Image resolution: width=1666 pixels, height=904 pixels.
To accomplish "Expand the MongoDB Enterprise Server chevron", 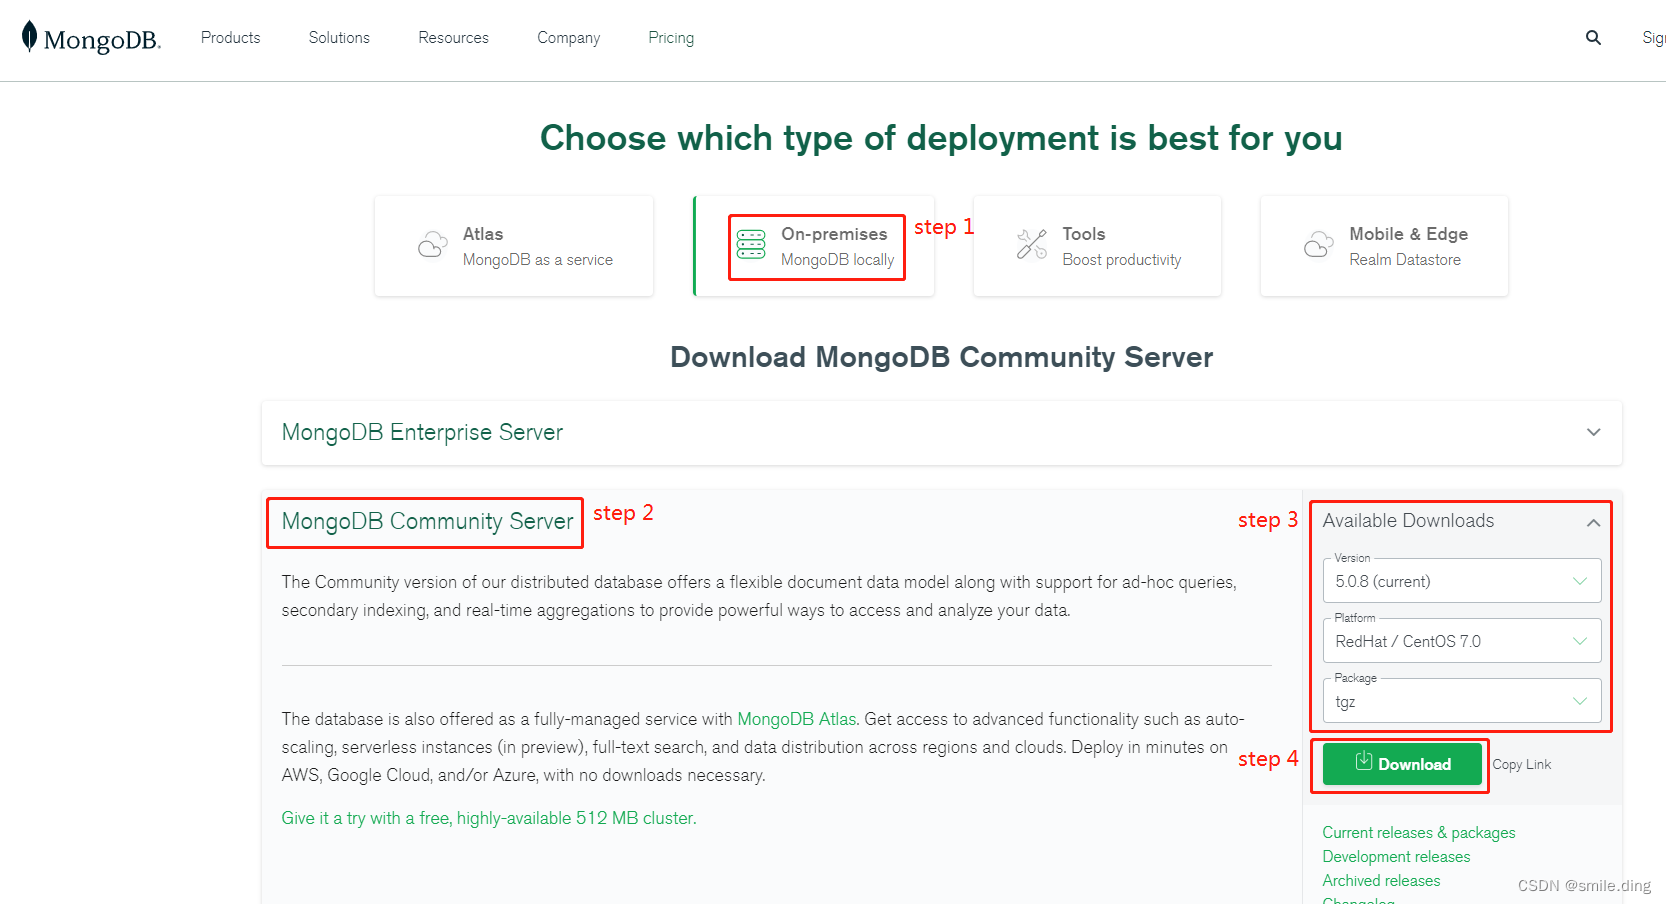I will pos(1594,432).
